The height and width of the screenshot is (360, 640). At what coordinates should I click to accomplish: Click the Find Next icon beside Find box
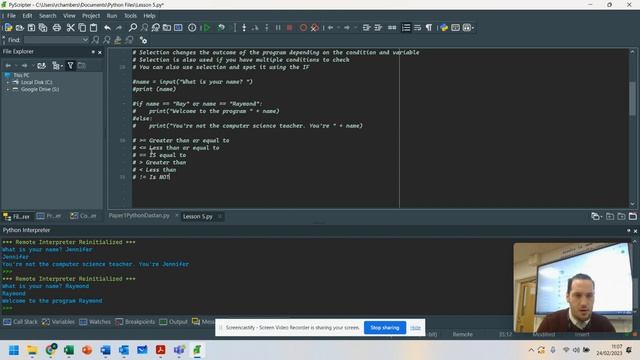click(x=95, y=40)
